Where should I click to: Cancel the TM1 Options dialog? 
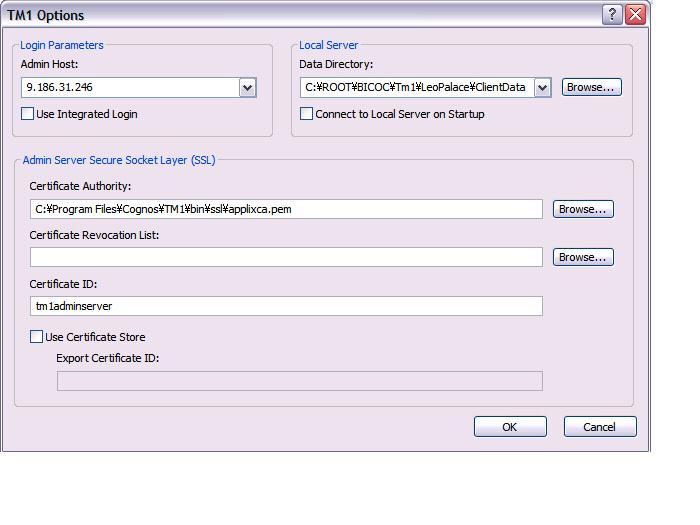tap(600, 427)
